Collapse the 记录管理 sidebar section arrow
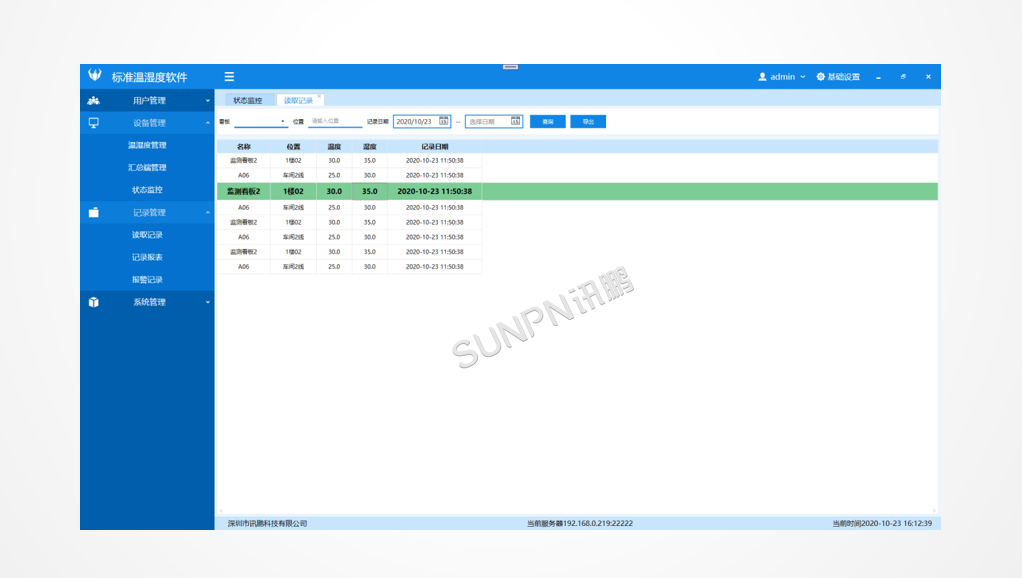This screenshot has height=578, width=1022. click(x=208, y=212)
